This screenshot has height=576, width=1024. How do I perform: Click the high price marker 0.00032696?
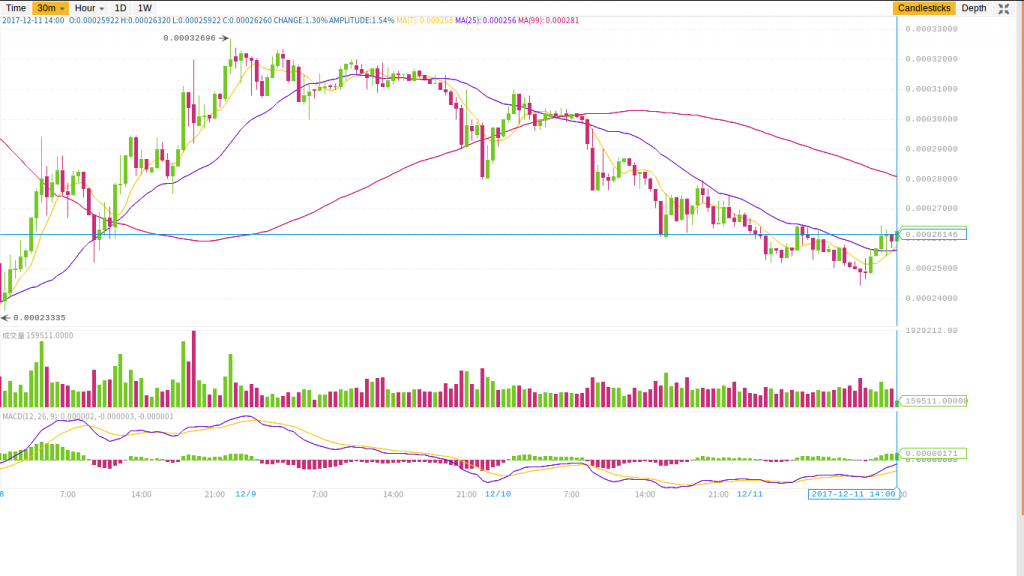(189, 38)
